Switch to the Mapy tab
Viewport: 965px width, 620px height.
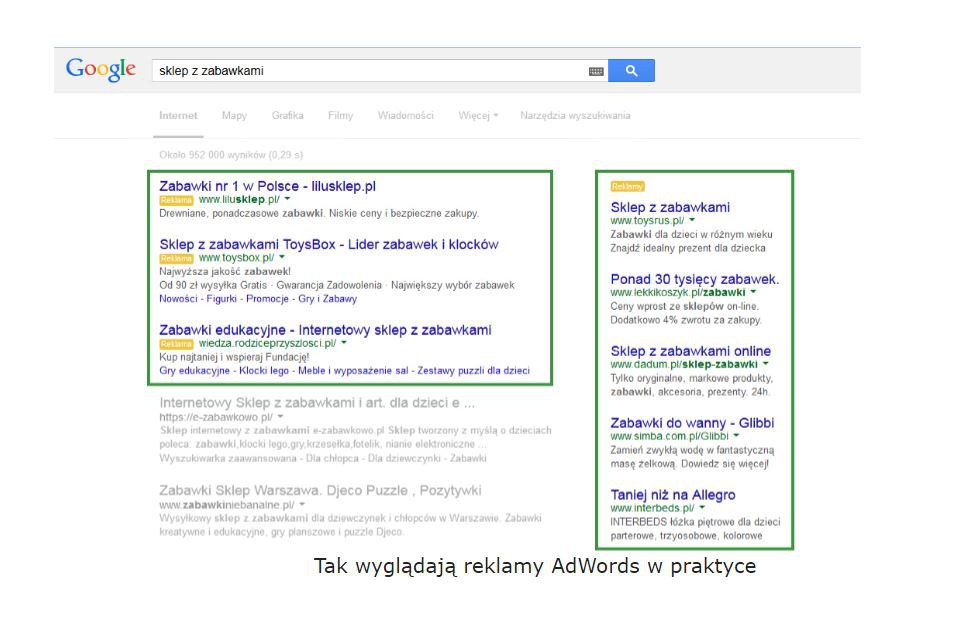coord(234,116)
